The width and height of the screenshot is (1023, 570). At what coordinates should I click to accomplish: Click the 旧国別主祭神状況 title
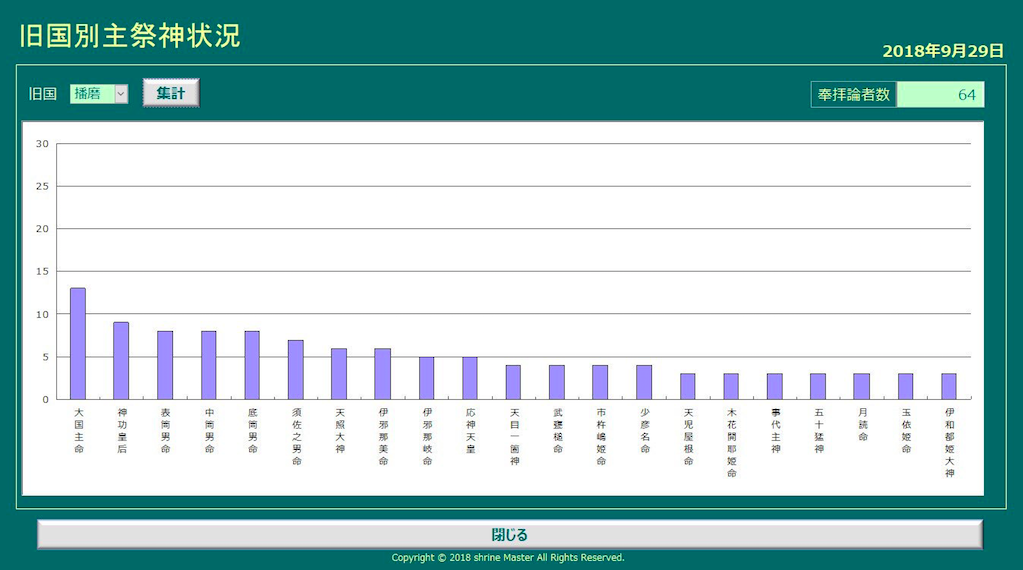click(x=130, y=36)
